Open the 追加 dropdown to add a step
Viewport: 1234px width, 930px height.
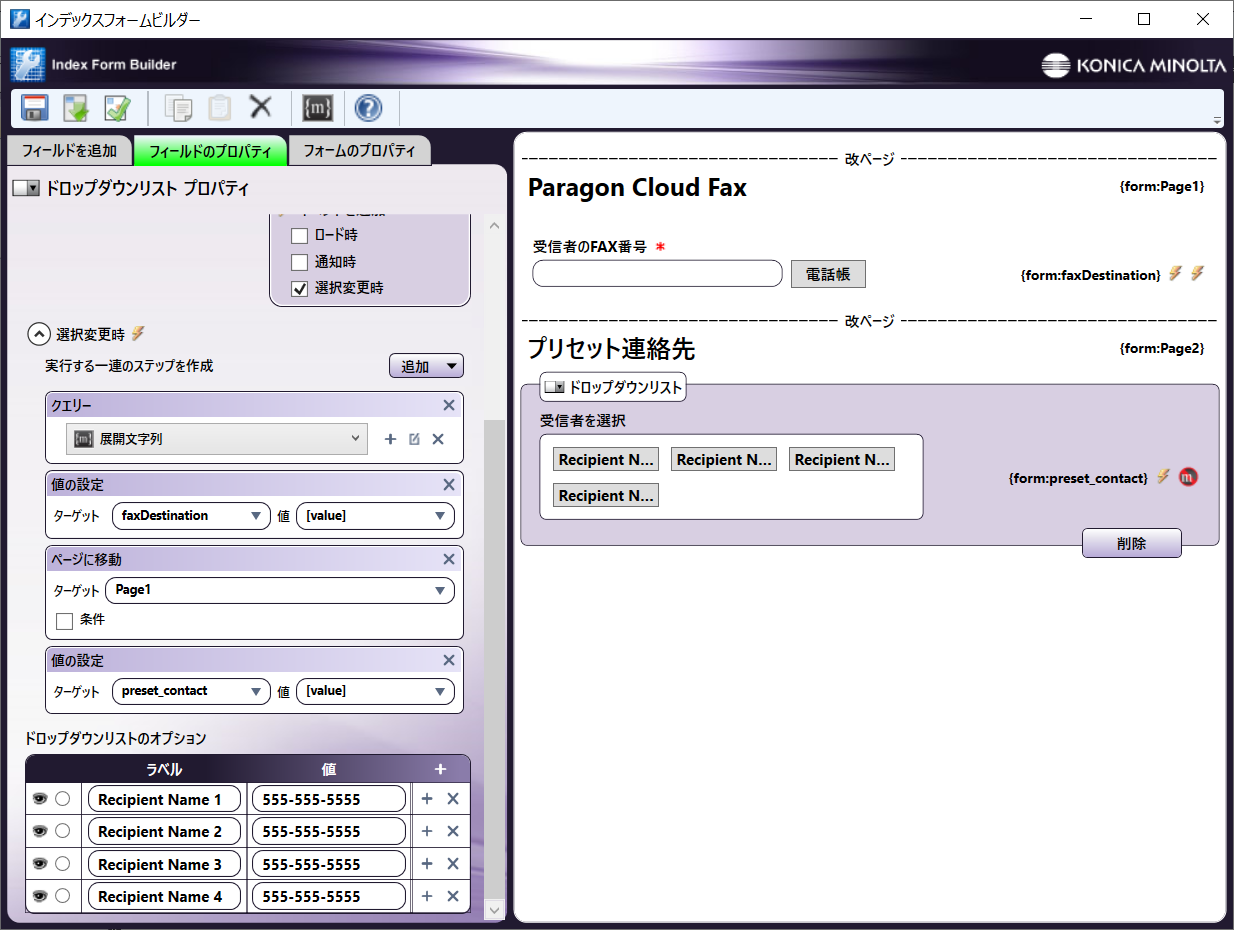(x=426, y=366)
